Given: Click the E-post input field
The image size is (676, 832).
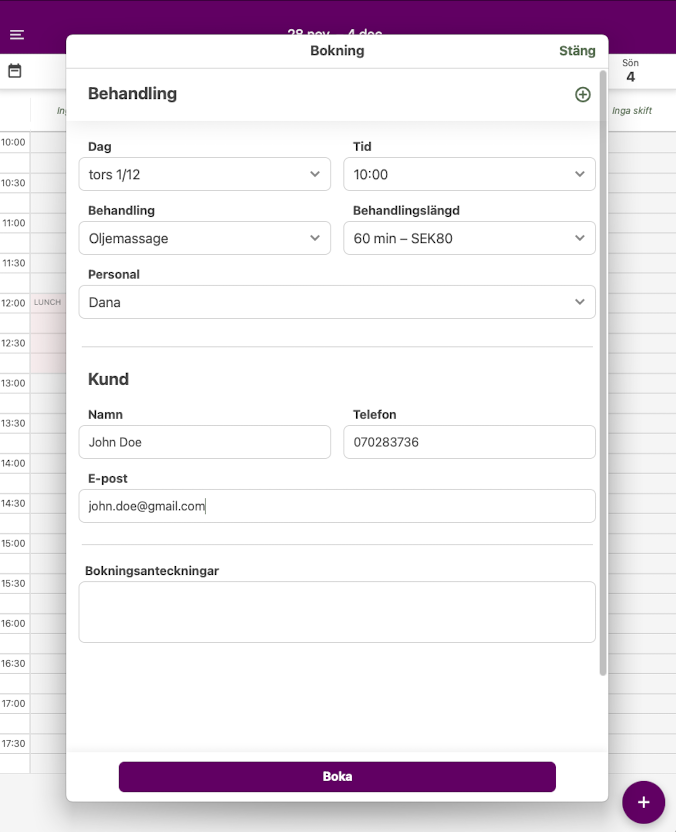Looking at the screenshot, I should click(337, 506).
